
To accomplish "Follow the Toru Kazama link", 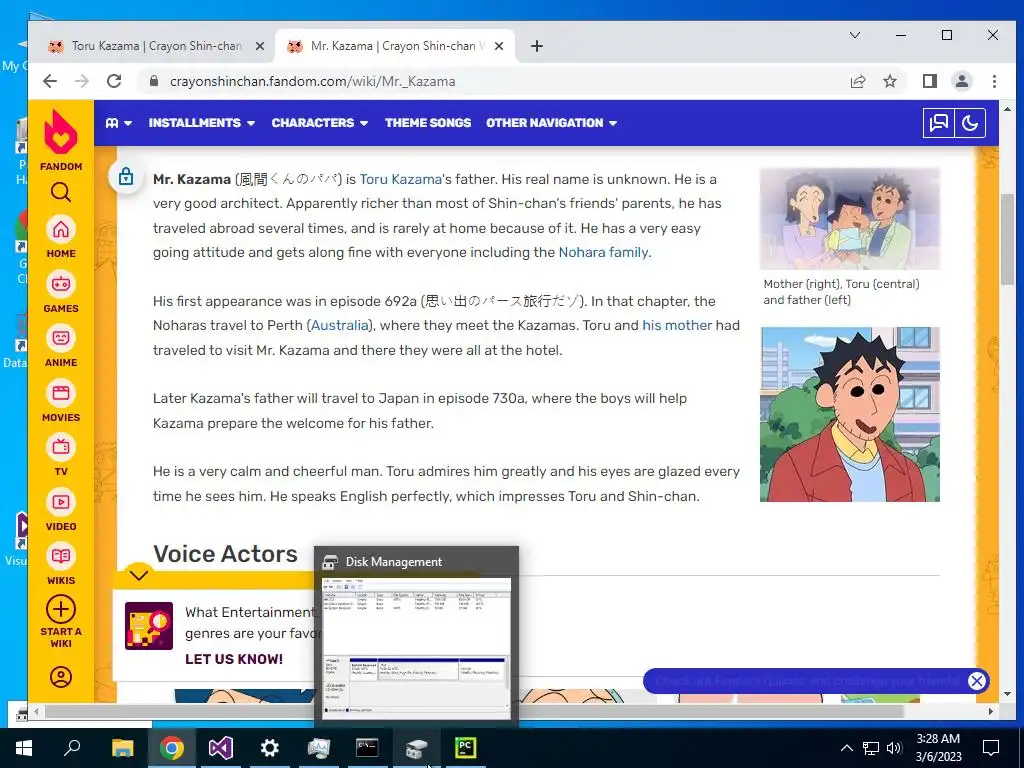I will pyautogui.click(x=400, y=179).
